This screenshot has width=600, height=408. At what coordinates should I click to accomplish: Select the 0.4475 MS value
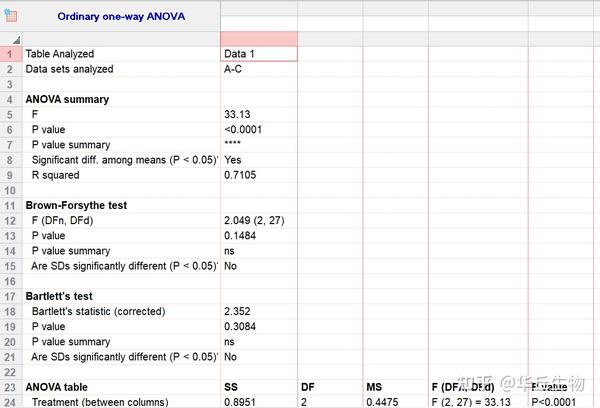point(395,402)
